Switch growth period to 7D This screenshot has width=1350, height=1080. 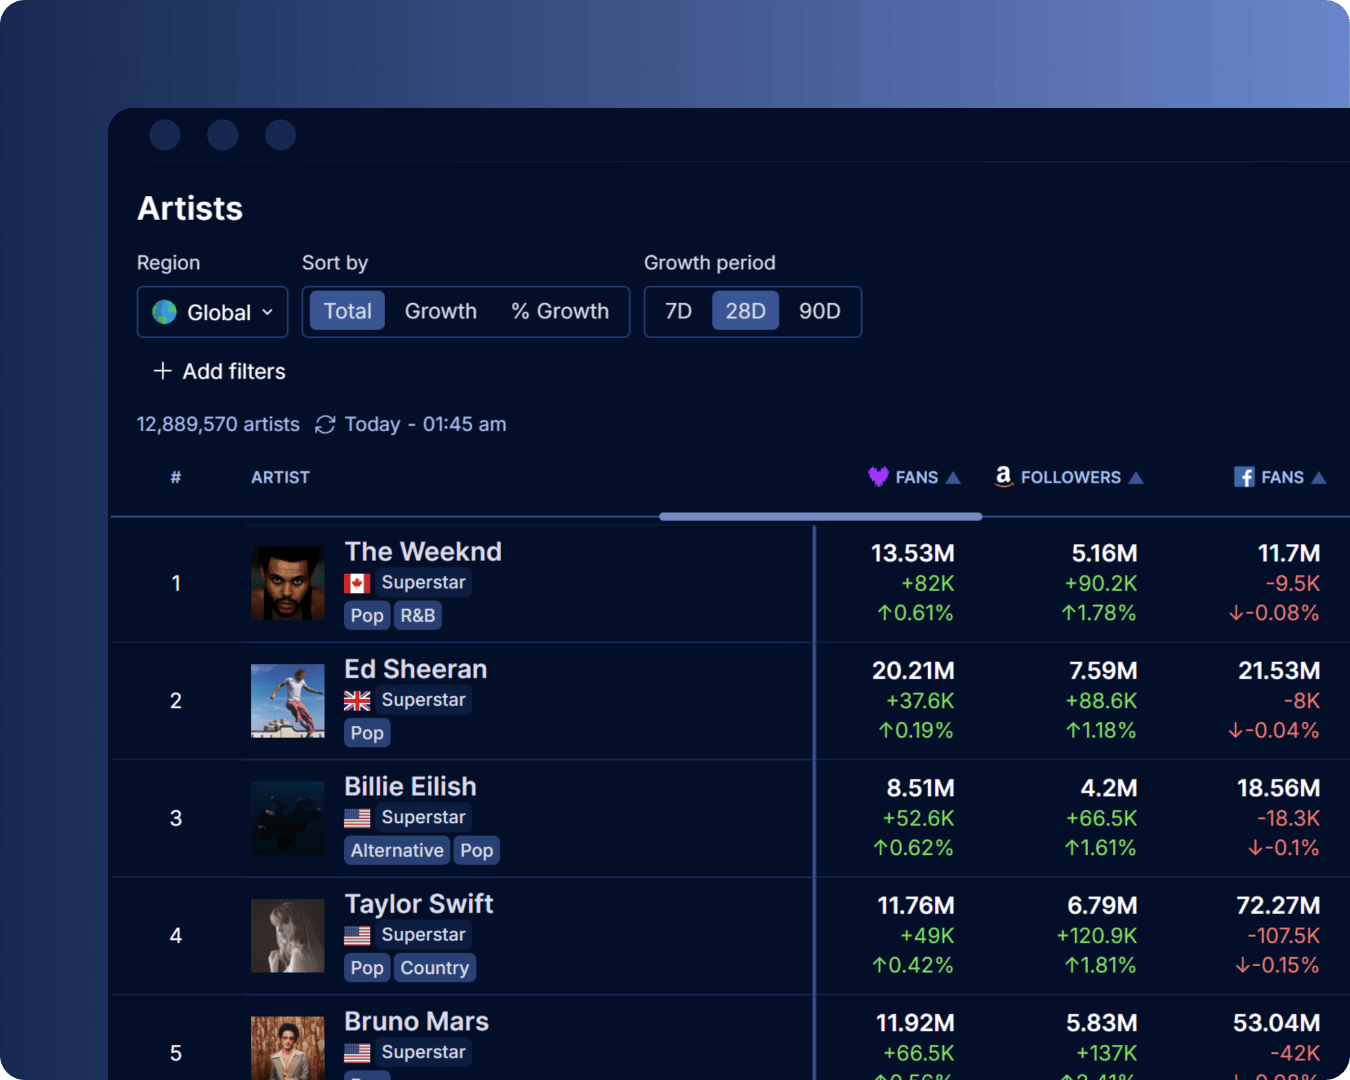677,311
